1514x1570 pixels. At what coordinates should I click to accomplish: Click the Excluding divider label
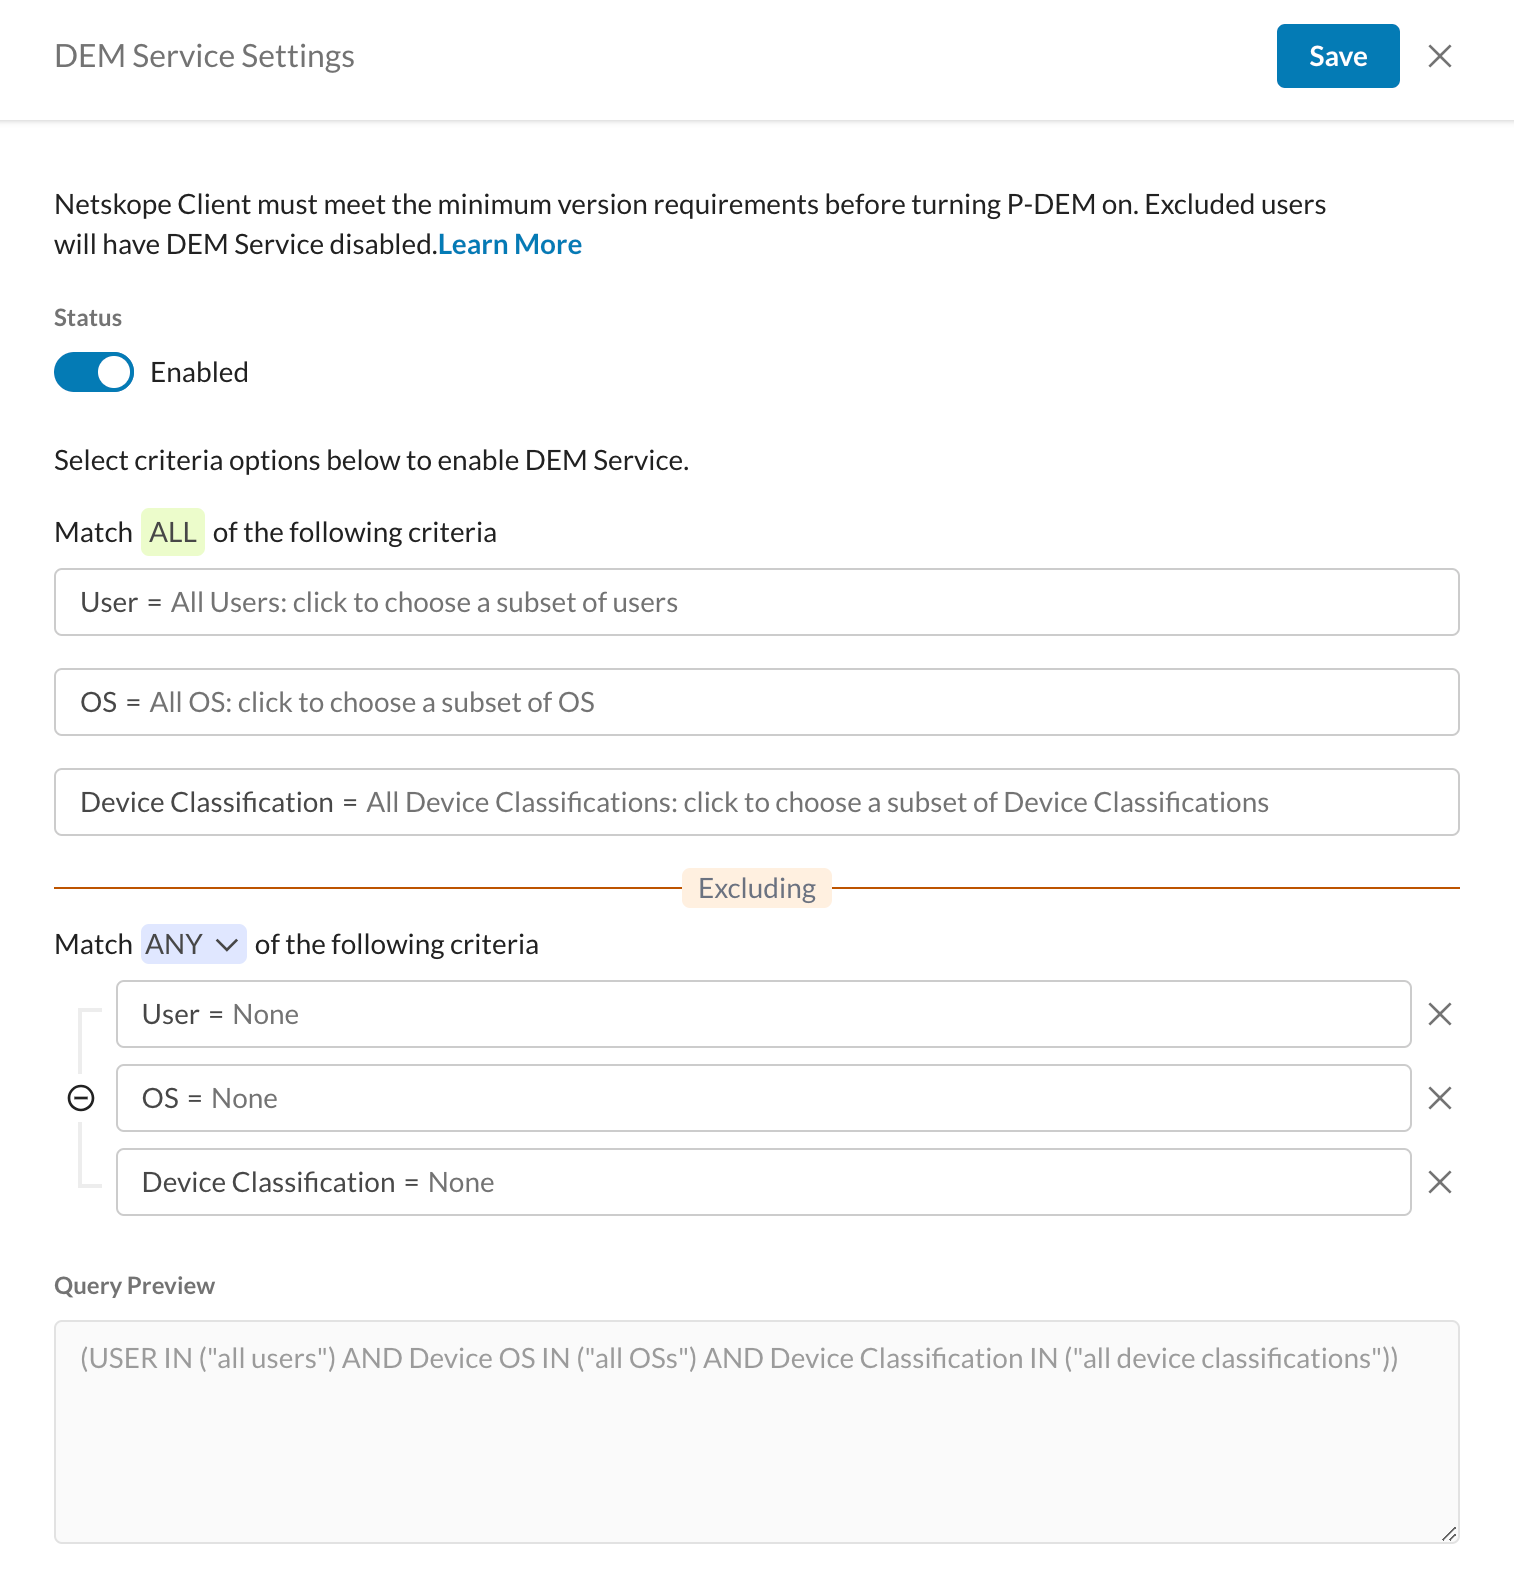click(x=757, y=888)
